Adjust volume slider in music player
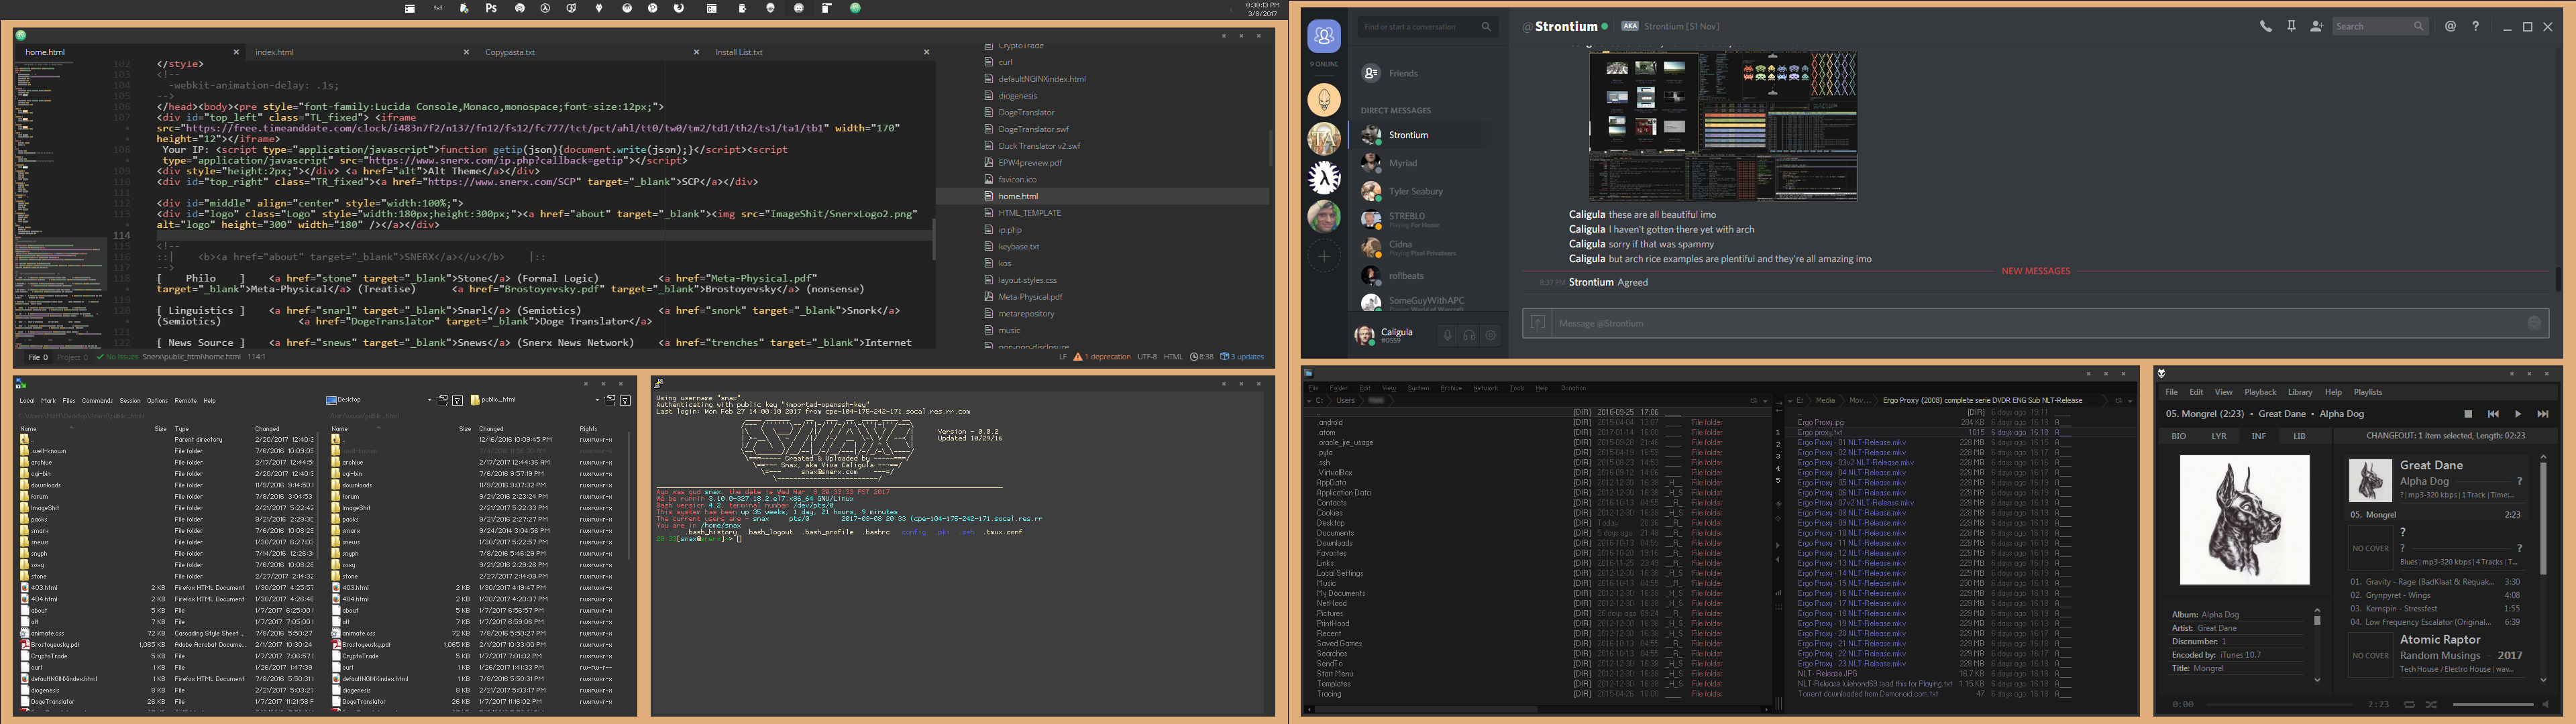Viewport: 2576px width, 724px height. pos(2493,705)
